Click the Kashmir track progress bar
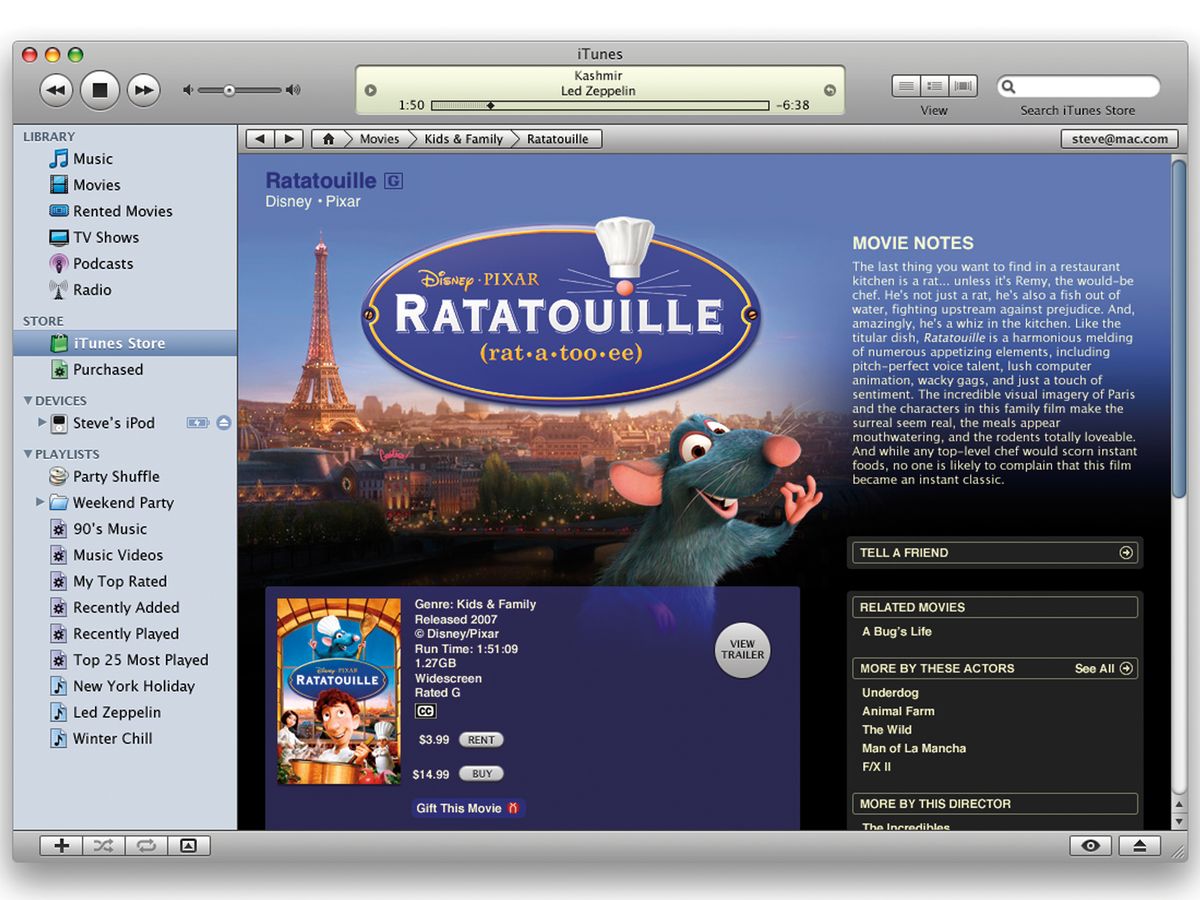This screenshot has width=1200, height=900. tap(600, 105)
